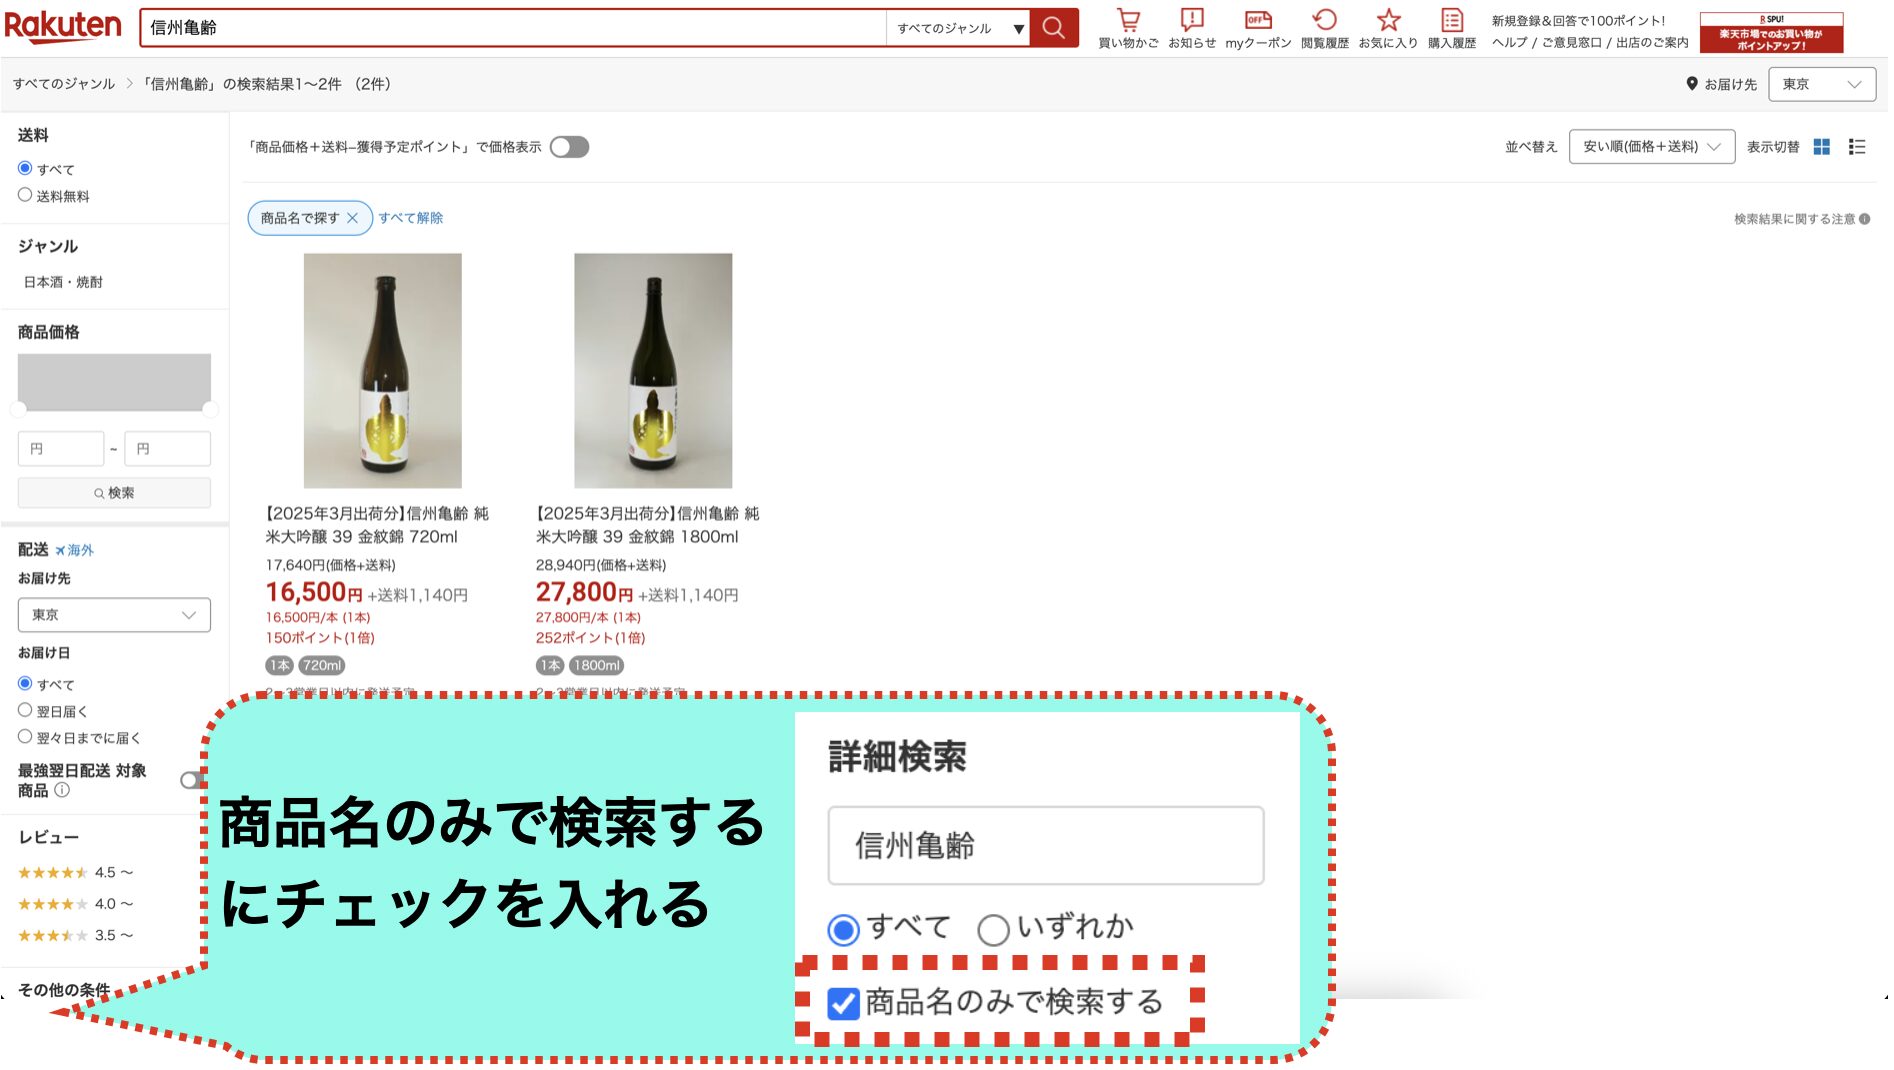
Task: Switch to grid view display icon
Action: point(1822,147)
